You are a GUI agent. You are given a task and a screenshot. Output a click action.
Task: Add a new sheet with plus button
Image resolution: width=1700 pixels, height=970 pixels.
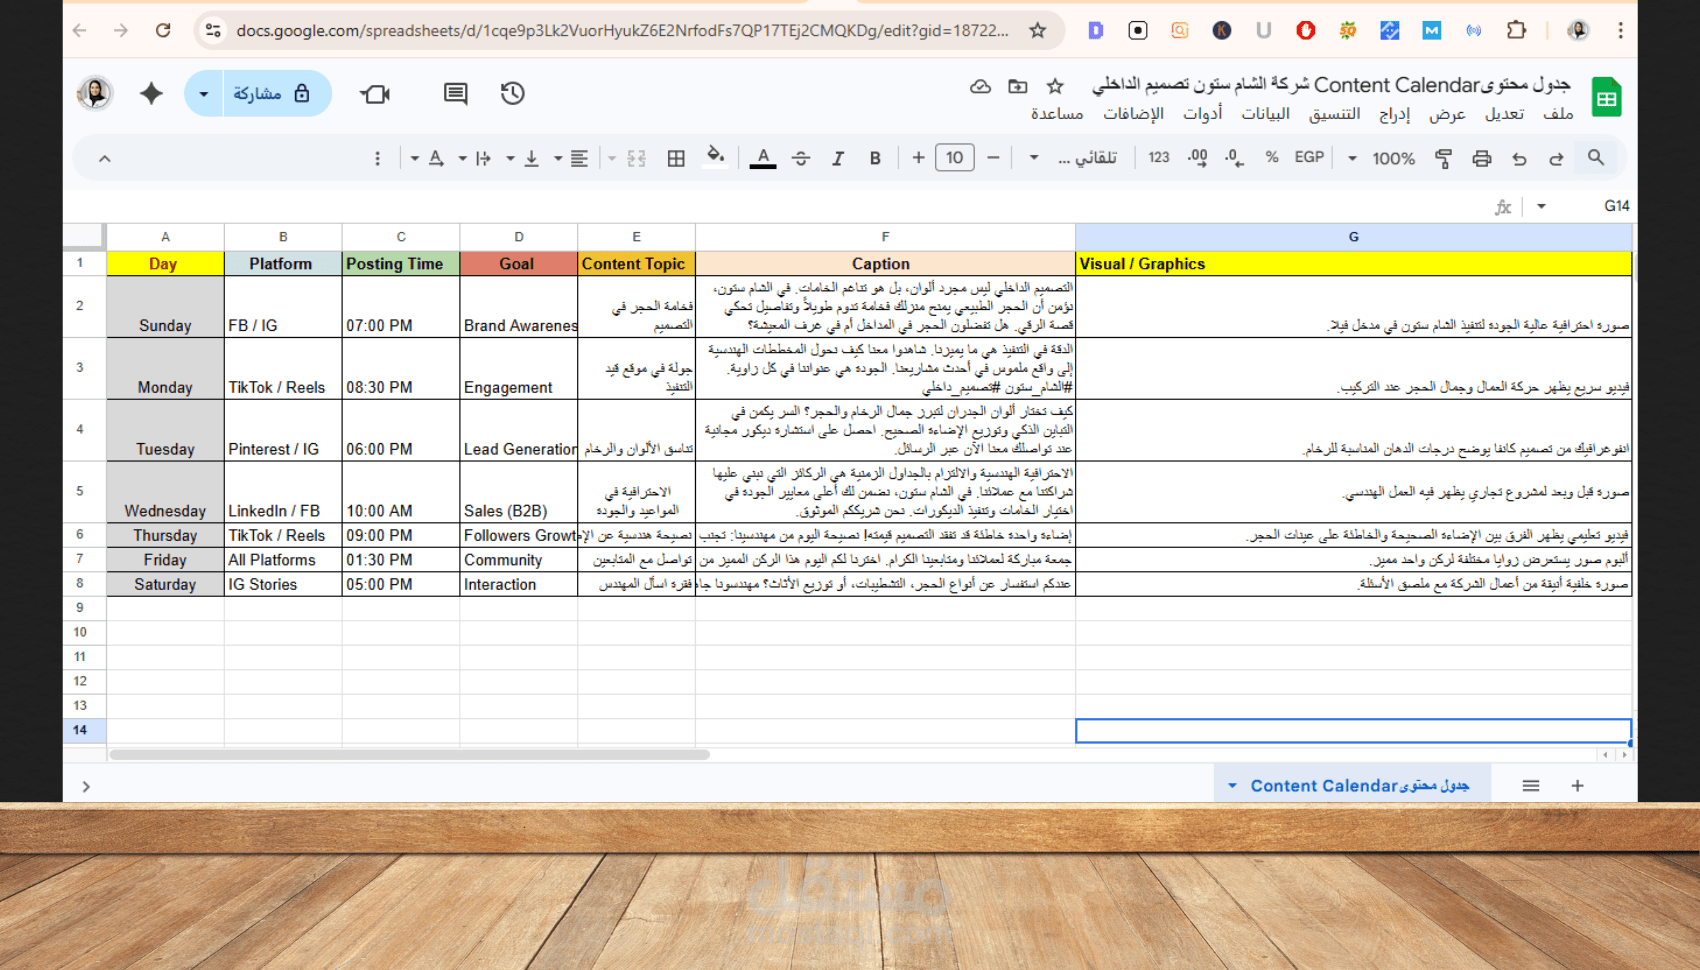1577,785
